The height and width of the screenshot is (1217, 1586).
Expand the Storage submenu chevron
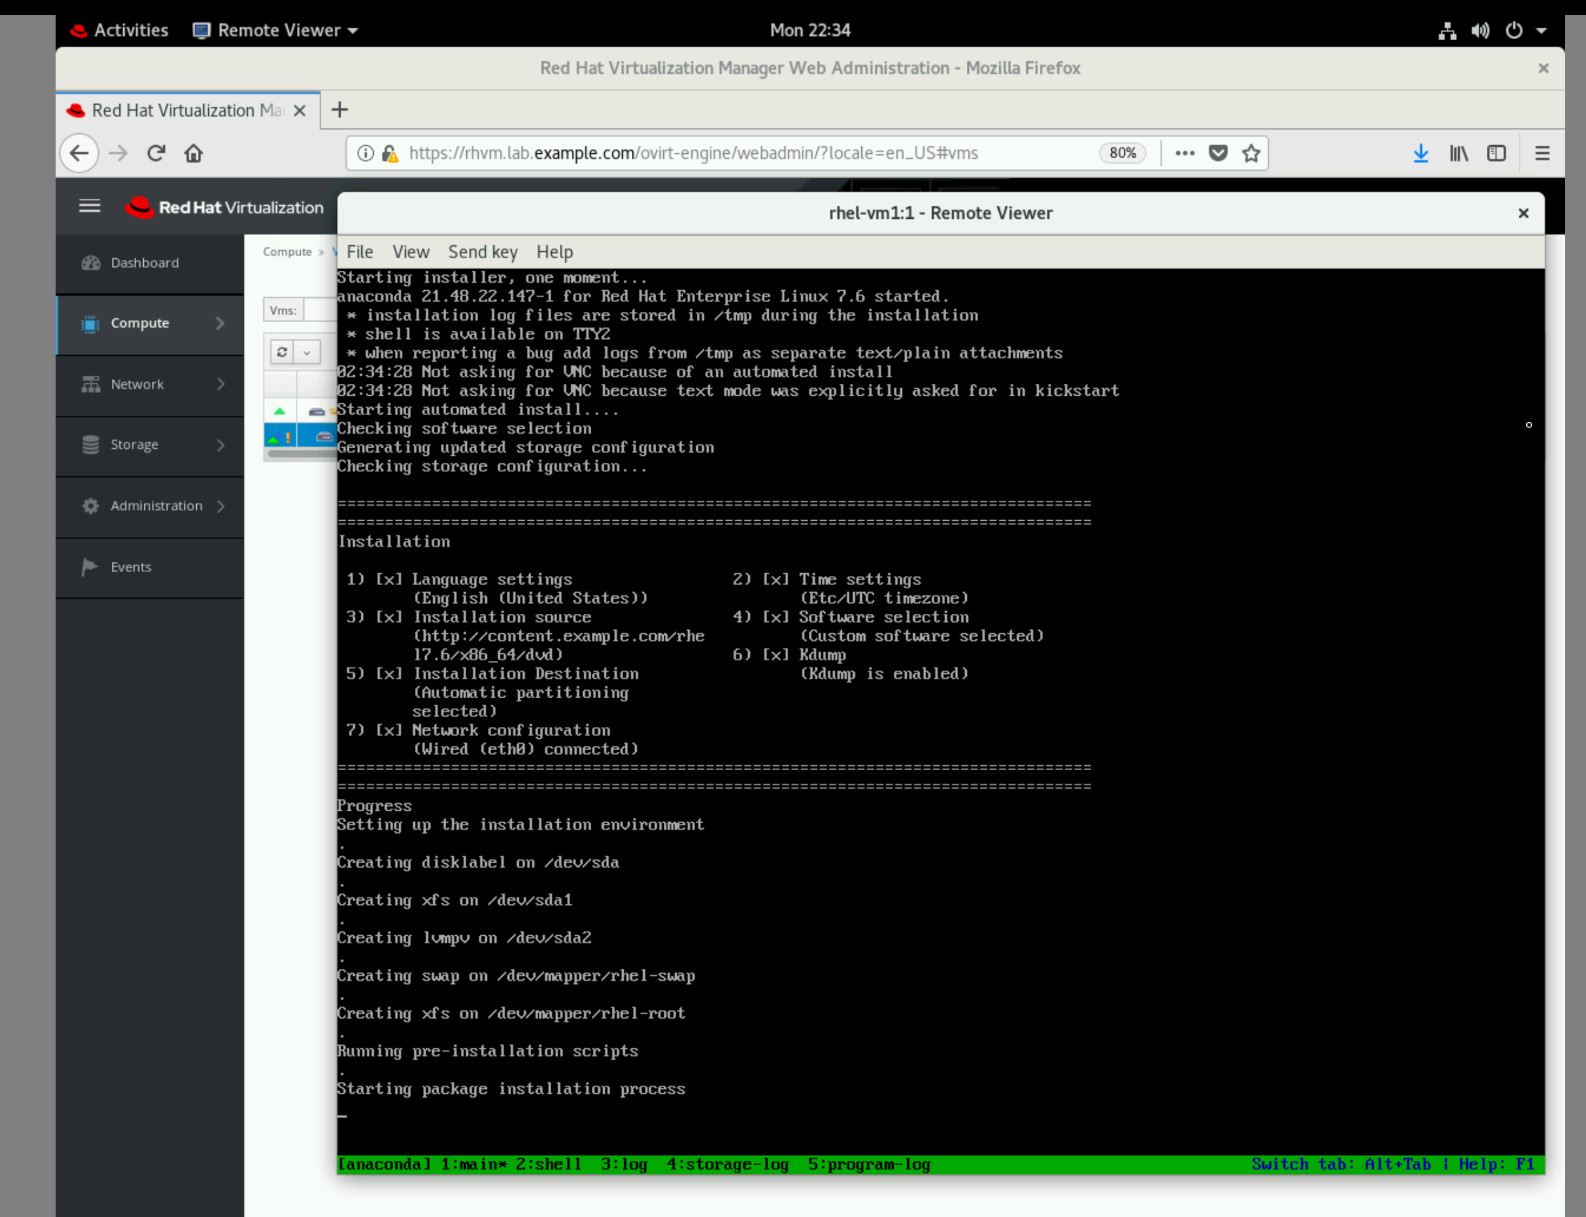pos(220,445)
